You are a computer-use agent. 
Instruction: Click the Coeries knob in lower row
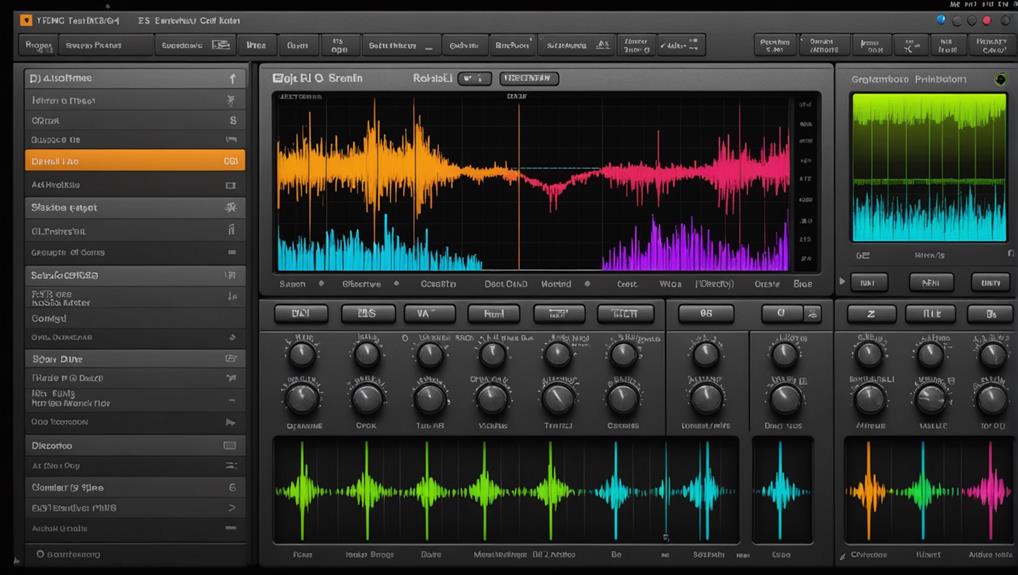[x=623, y=398]
